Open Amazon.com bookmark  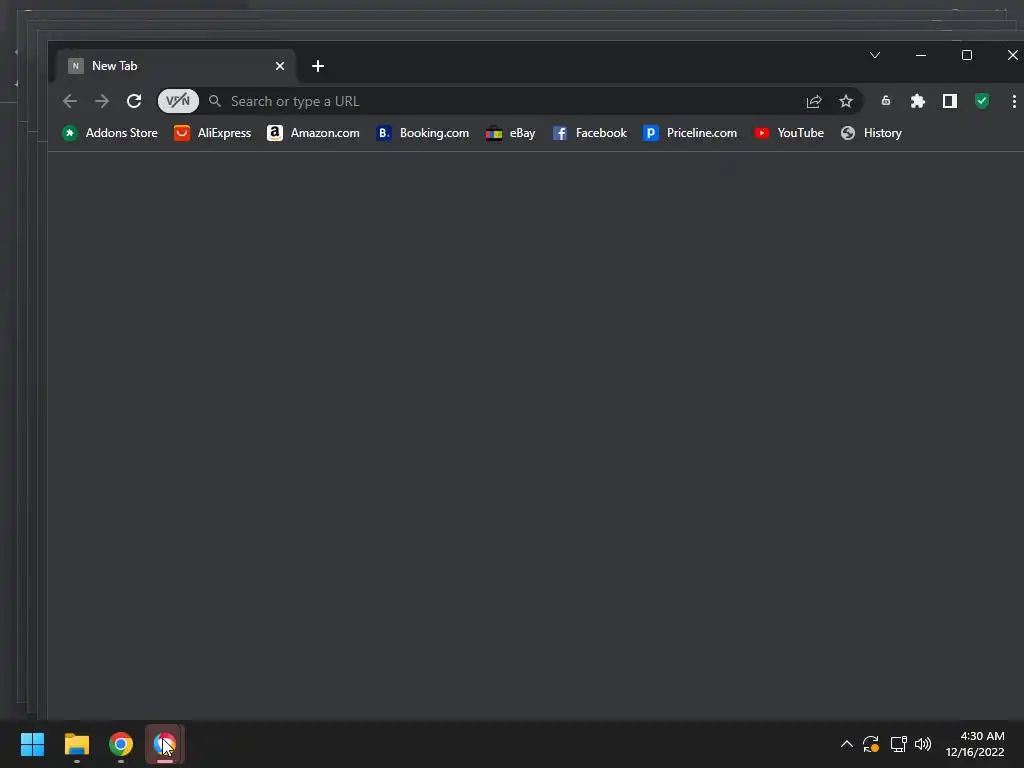(x=313, y=133)
